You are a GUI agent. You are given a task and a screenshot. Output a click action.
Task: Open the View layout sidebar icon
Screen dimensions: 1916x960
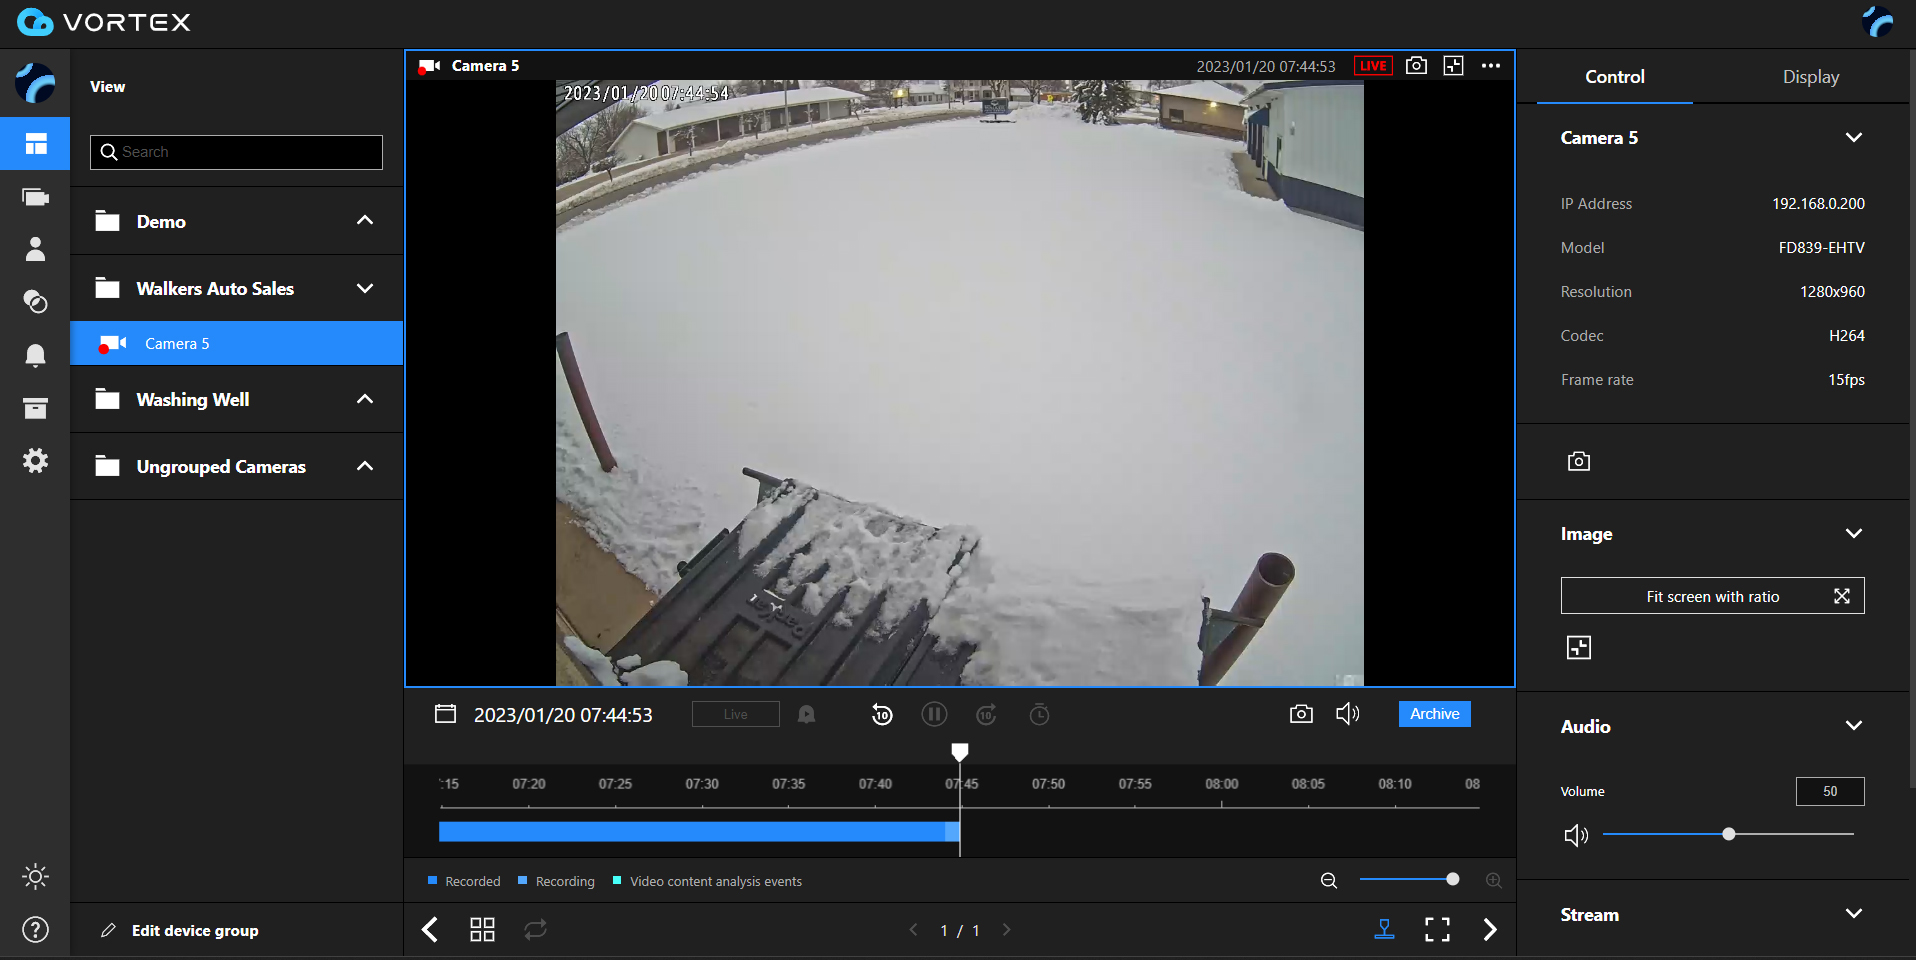35,144
